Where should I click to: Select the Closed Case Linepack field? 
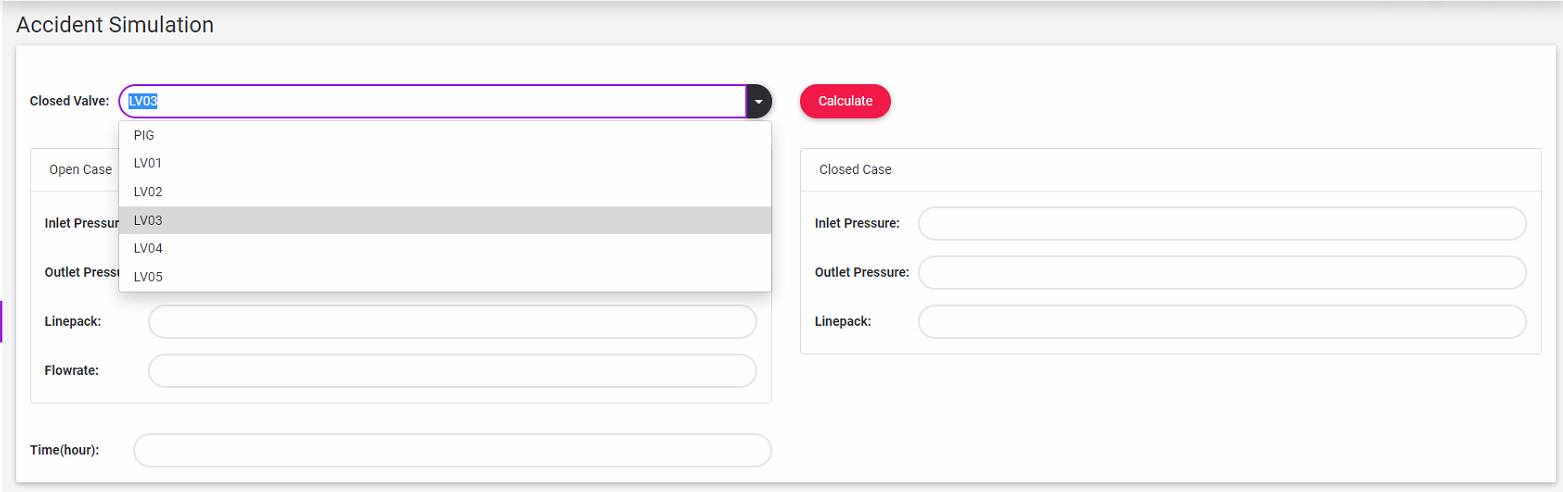tap(1221, 322)
